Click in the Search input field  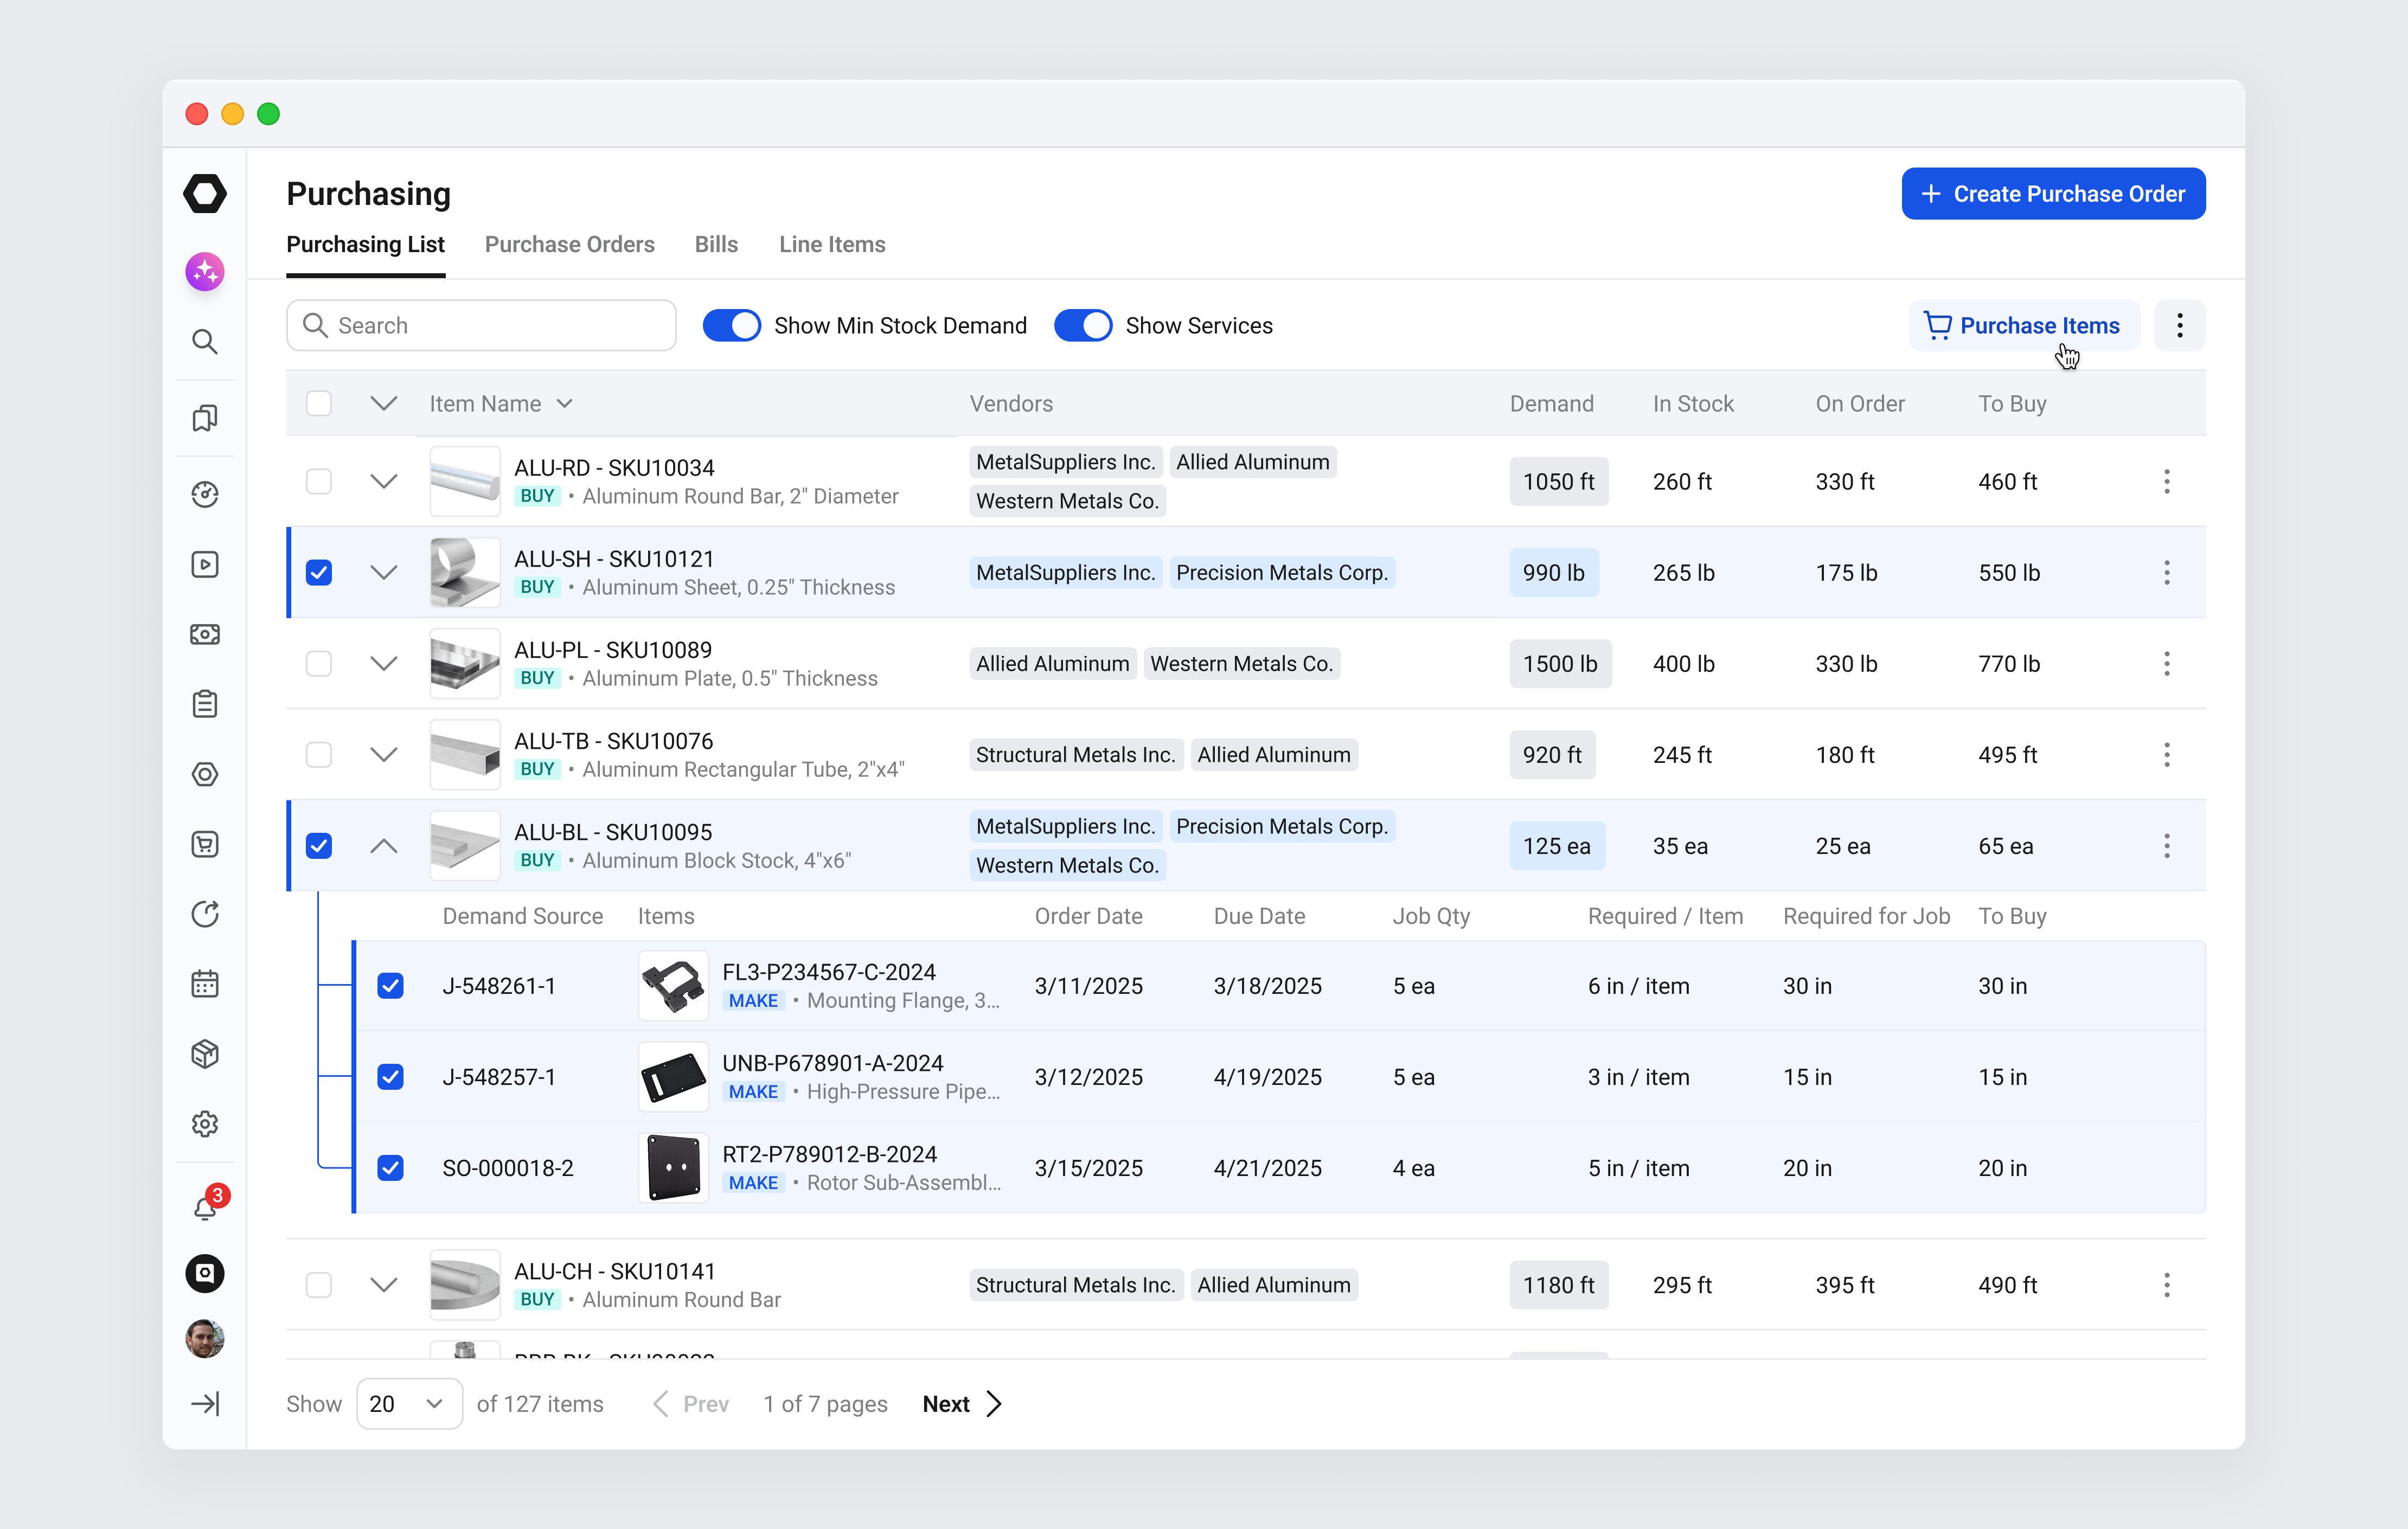[481, 325]
